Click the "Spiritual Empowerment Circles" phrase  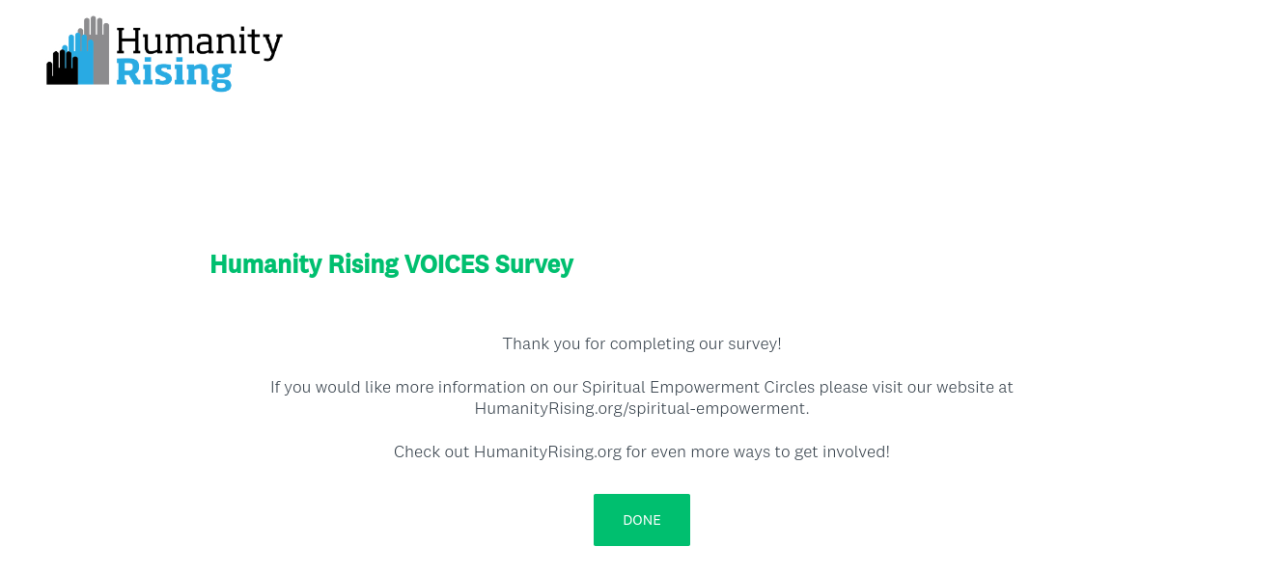point(698,387)
